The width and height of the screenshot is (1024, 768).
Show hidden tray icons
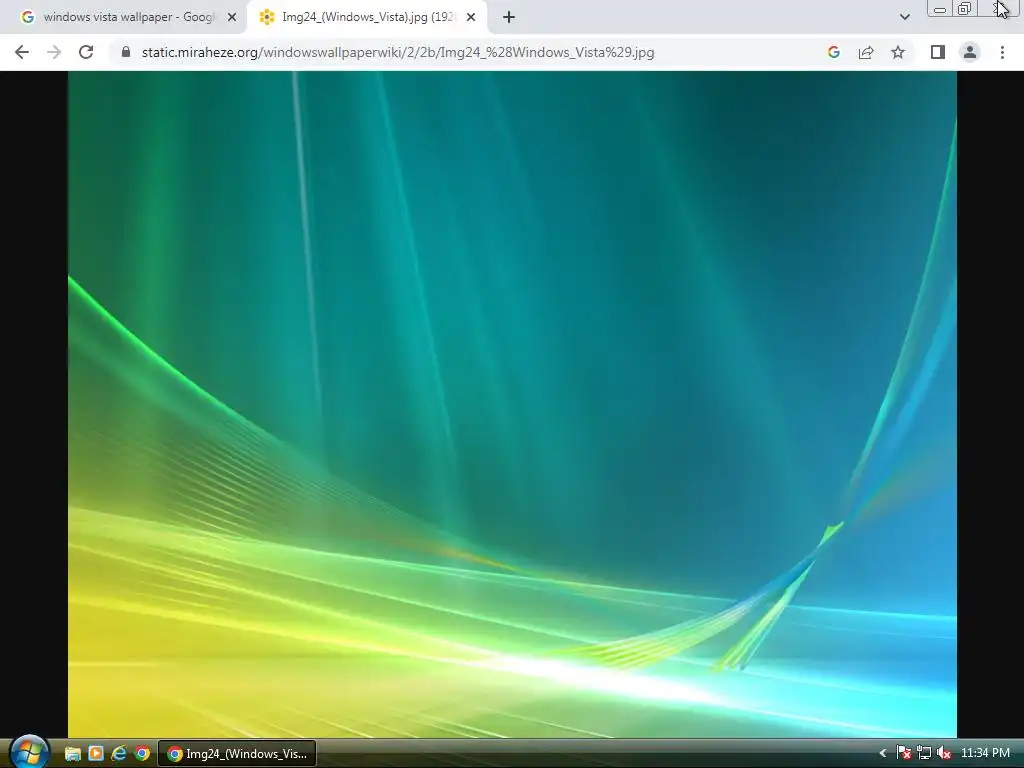[883, 754]
